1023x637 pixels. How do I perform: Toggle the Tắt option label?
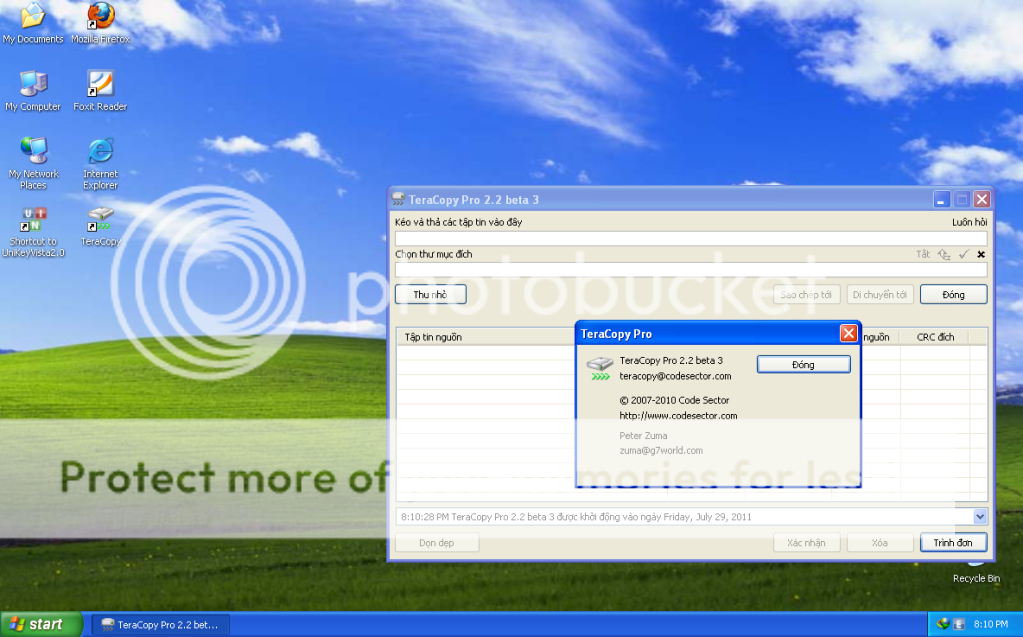pyautogui.click(x=923, y=255)
